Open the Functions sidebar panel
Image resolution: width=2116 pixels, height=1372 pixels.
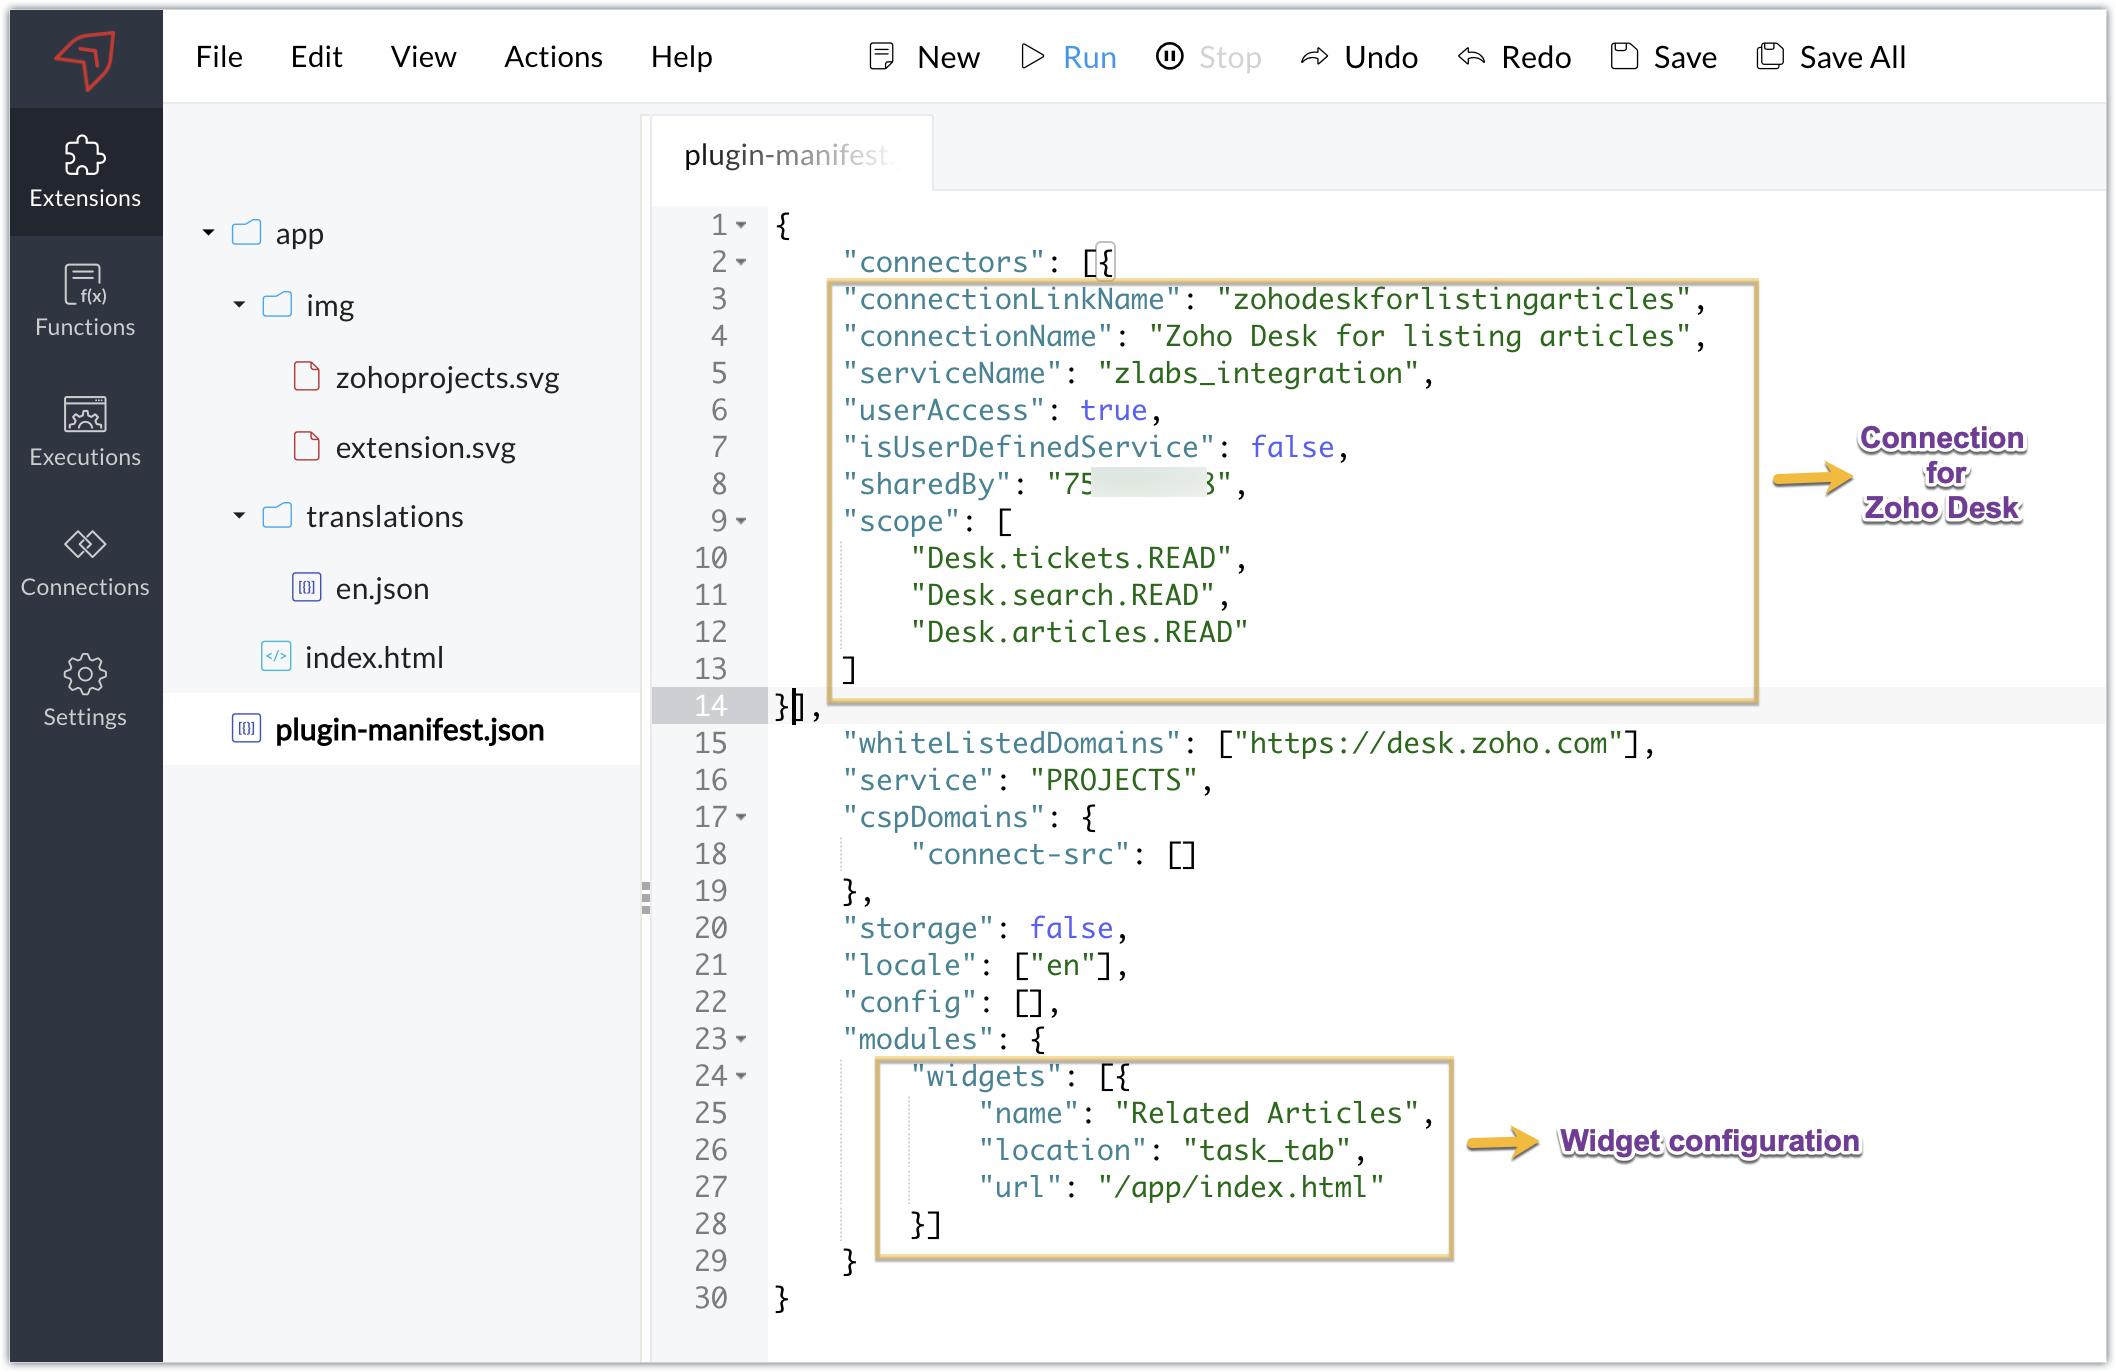click(x=85, y=300)
